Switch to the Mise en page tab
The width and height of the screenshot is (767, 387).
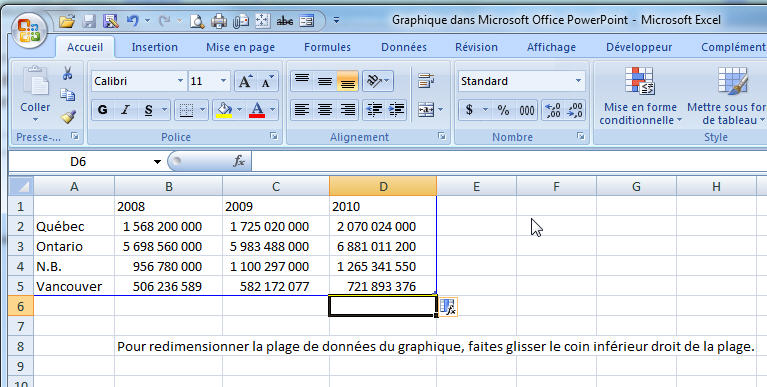(240, 47)
